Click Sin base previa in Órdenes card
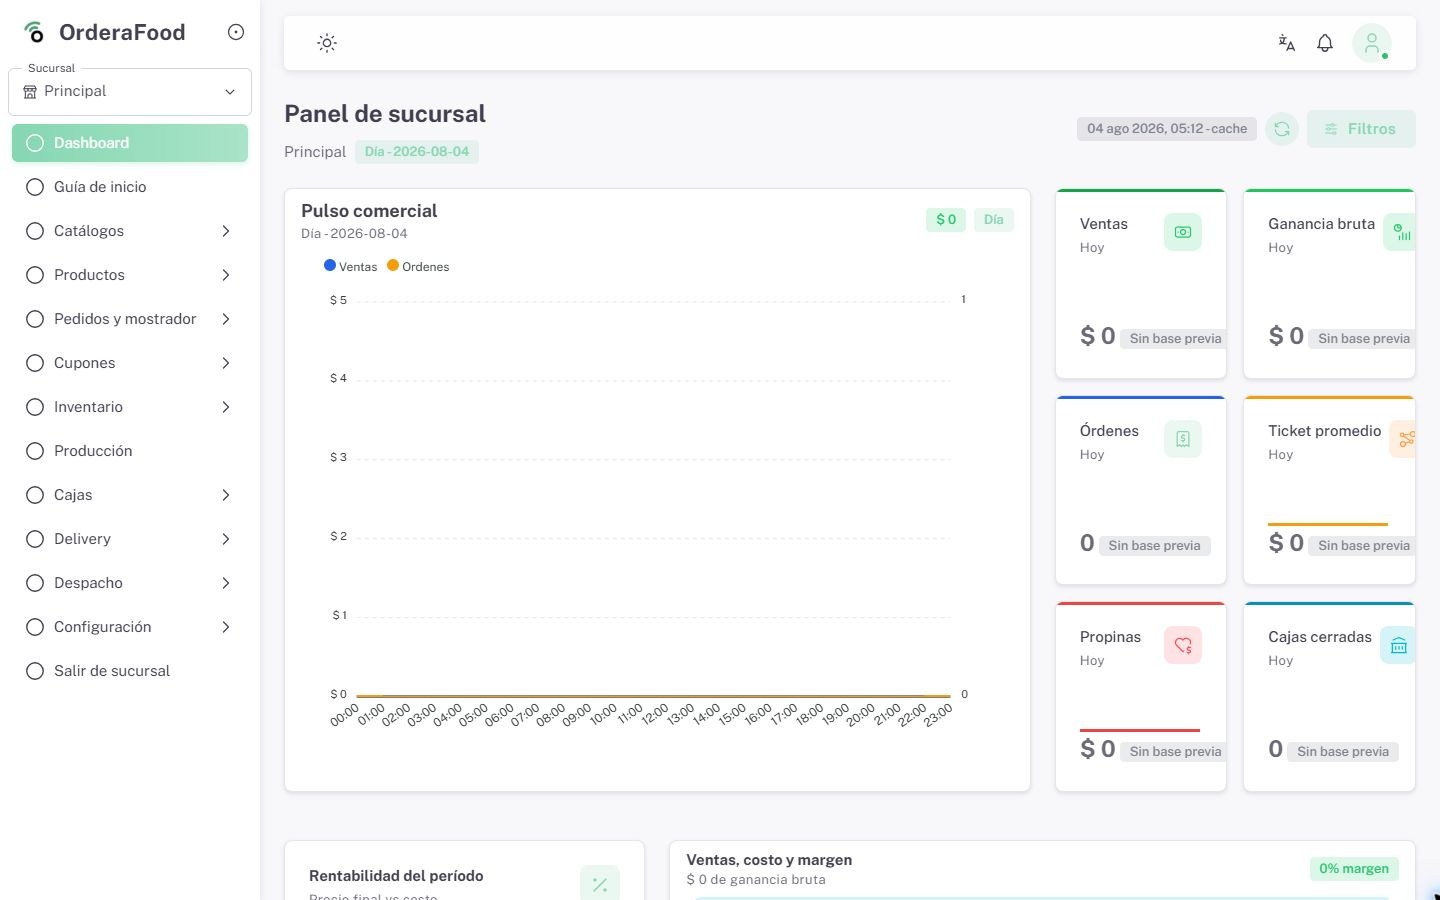The image size is (1440, 900). tap(1154, 546)
